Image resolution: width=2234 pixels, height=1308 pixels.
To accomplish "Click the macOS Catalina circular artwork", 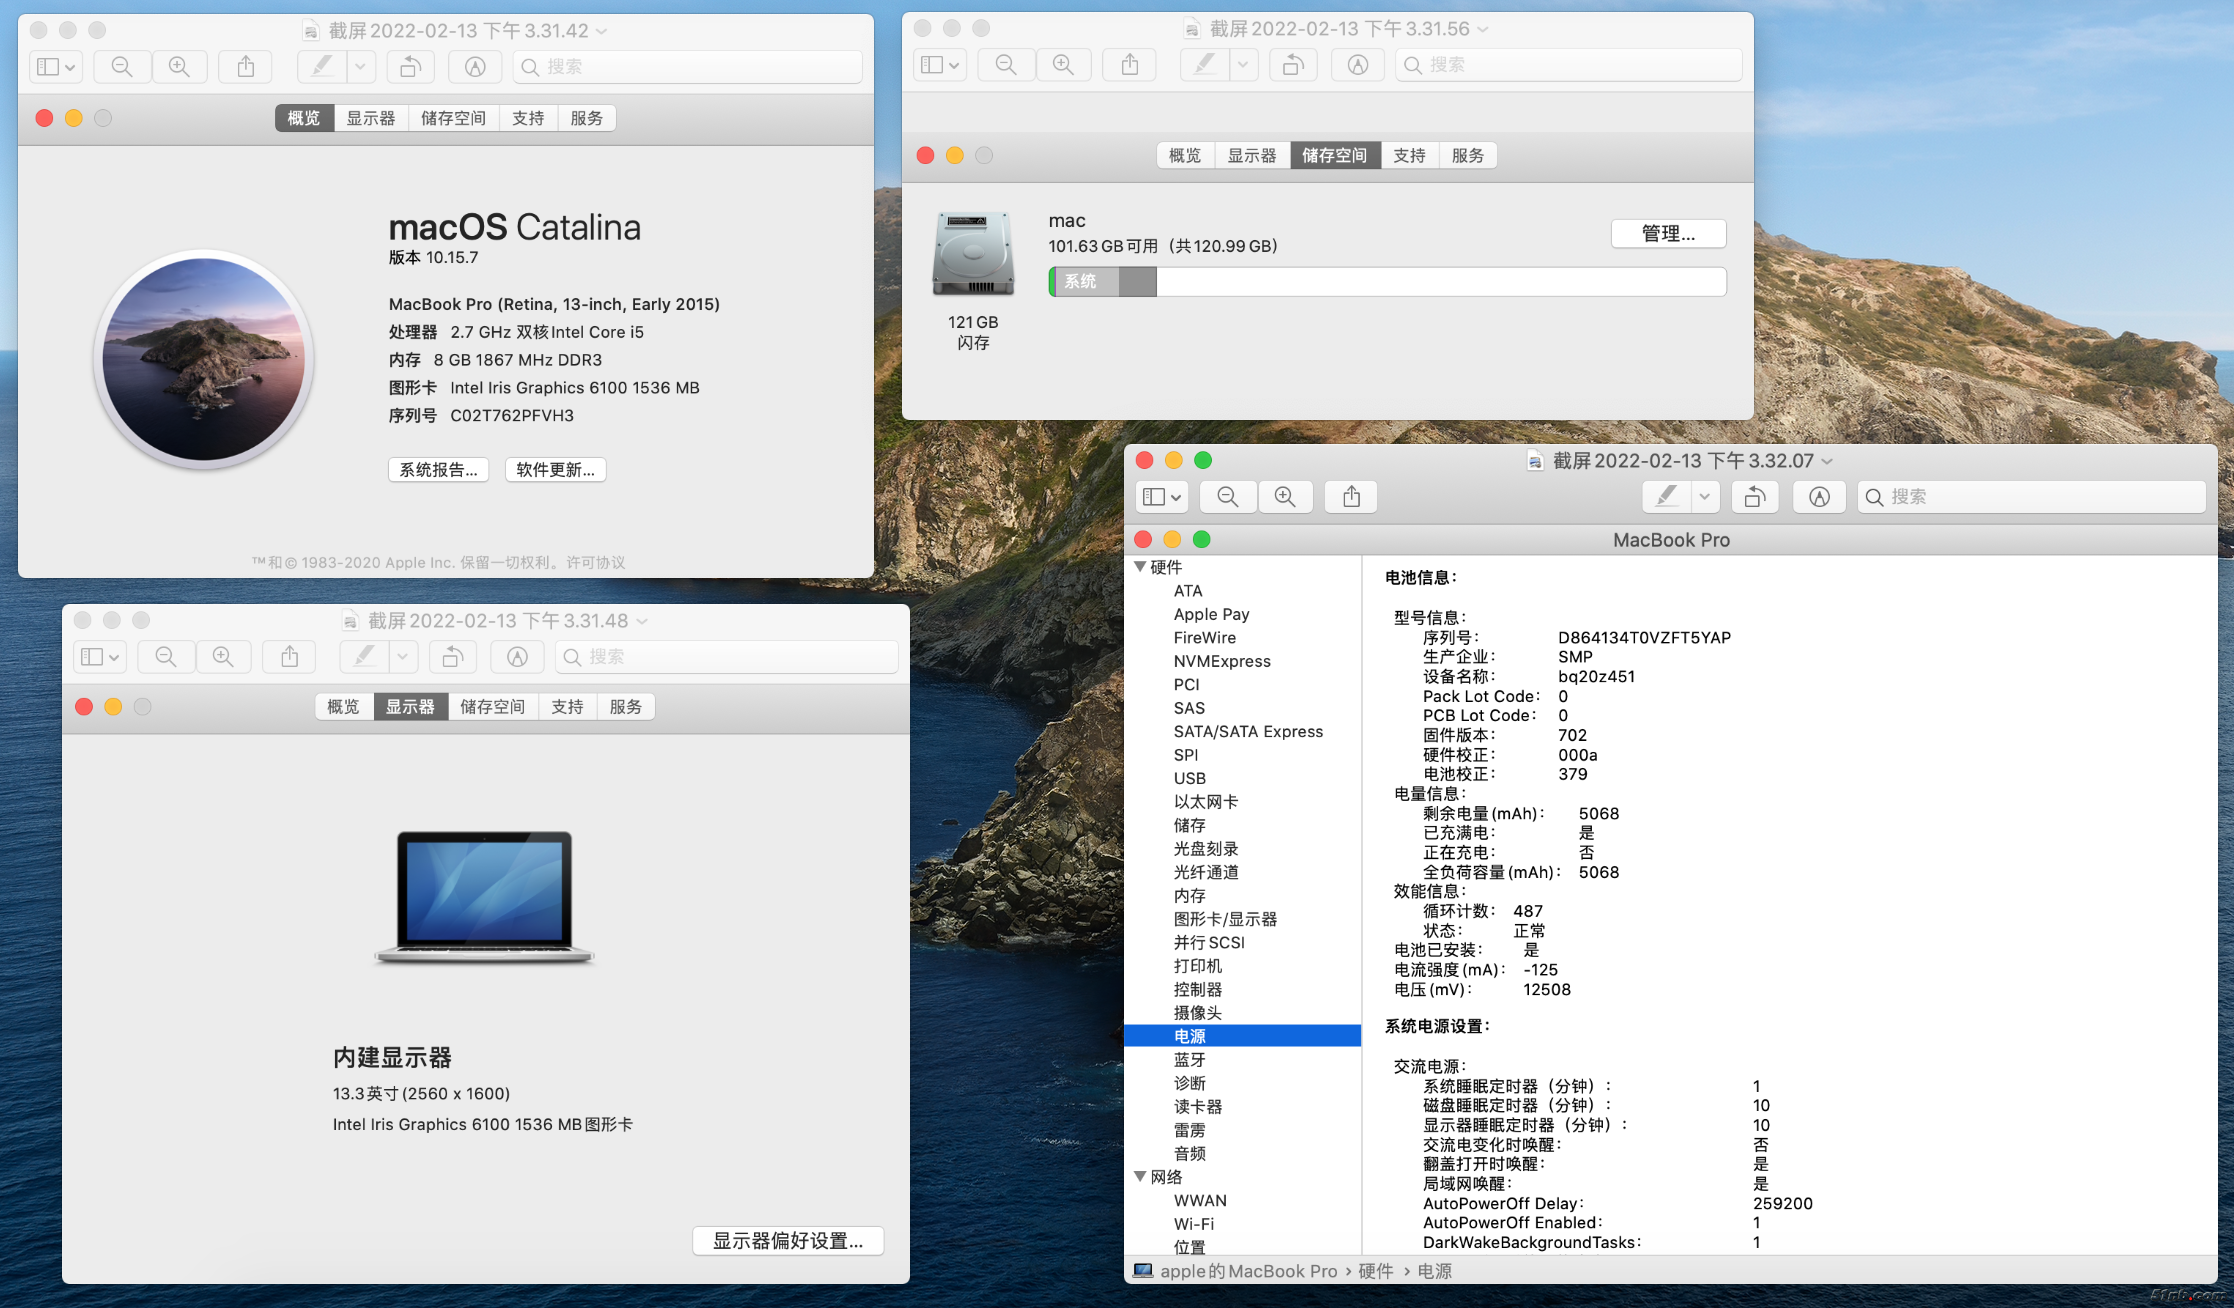I will pyautogui.click(x=205, y=359).
